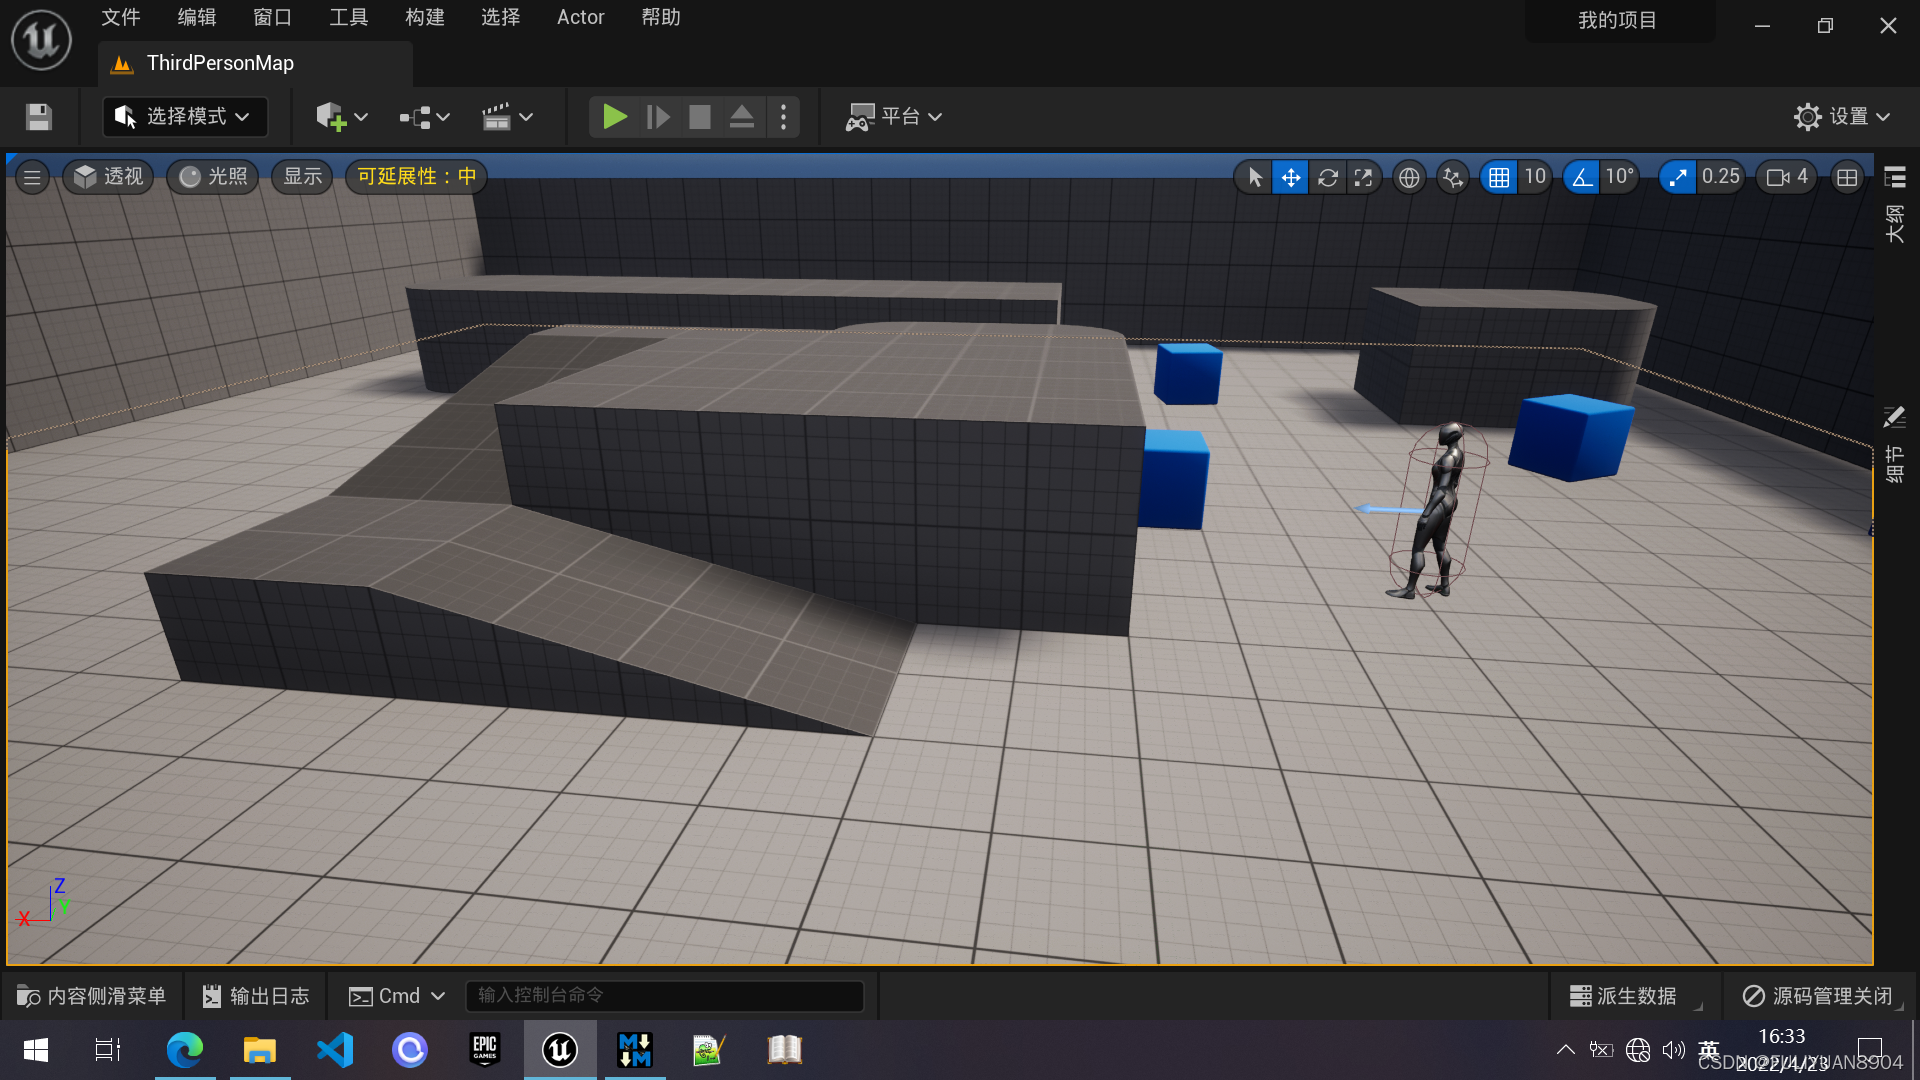Open the 显示 show flags menu

pyautogui.click(x=302, y=177)
